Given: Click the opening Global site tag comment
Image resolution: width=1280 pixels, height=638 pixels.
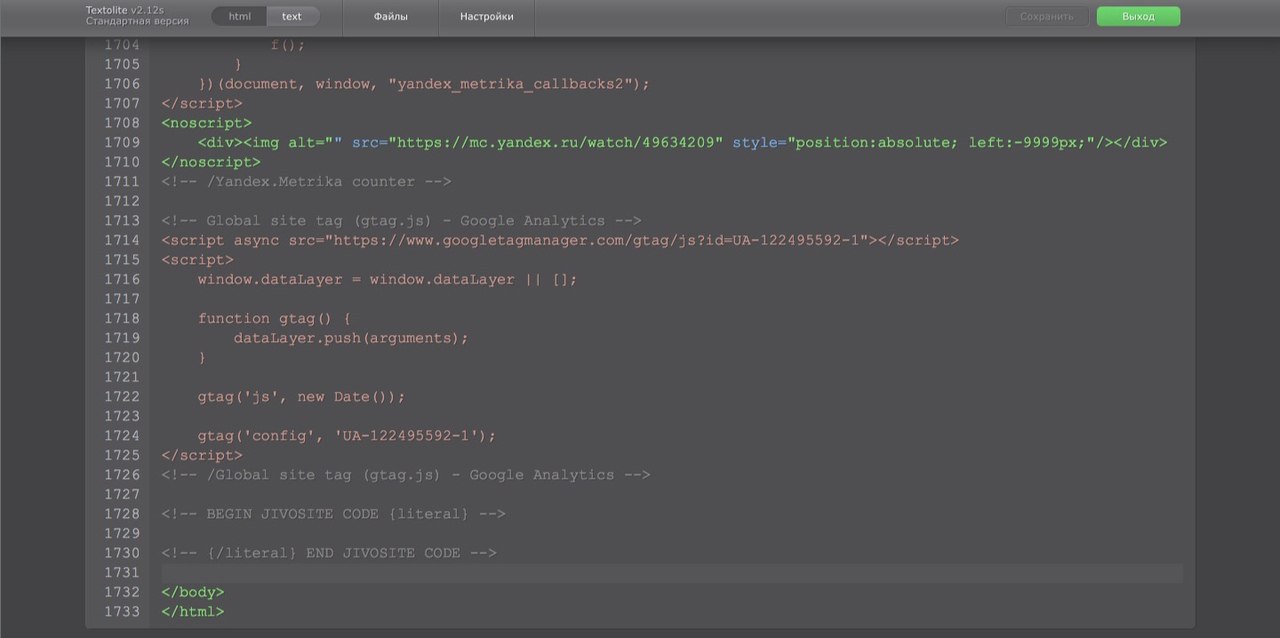Looking at the screenshot, I should pos(401,221).
